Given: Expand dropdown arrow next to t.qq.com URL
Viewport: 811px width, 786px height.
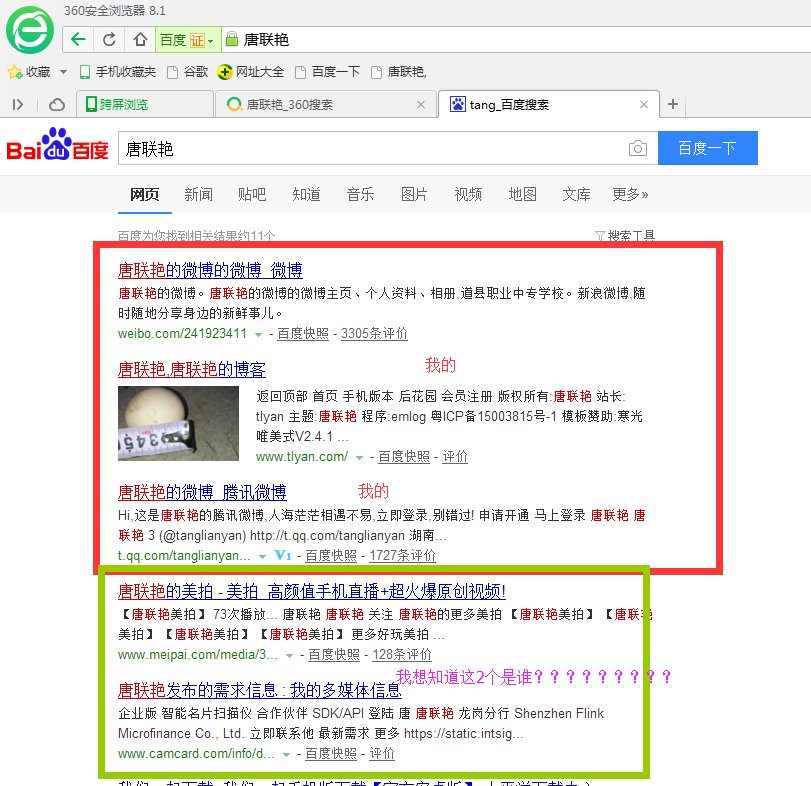Looking at the screenshot, I should pyautogui.click(x=262, y=557).
